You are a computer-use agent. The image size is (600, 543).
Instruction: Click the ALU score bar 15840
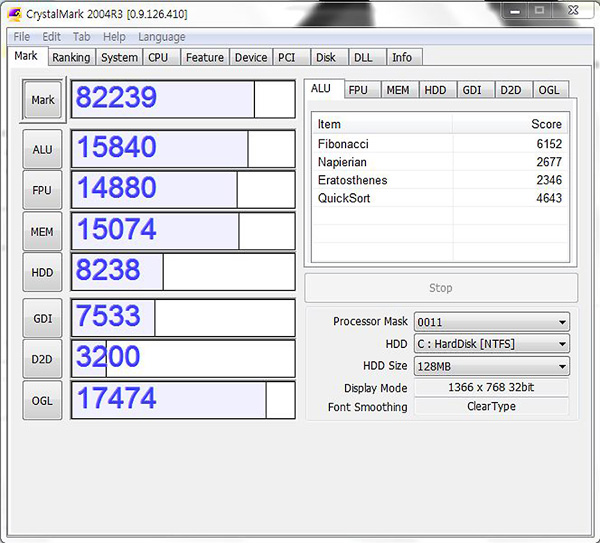pos(183,148)
